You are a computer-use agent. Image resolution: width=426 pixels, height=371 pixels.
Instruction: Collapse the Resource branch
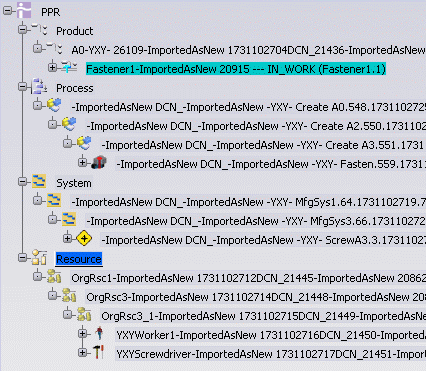[x=22, y=258]
